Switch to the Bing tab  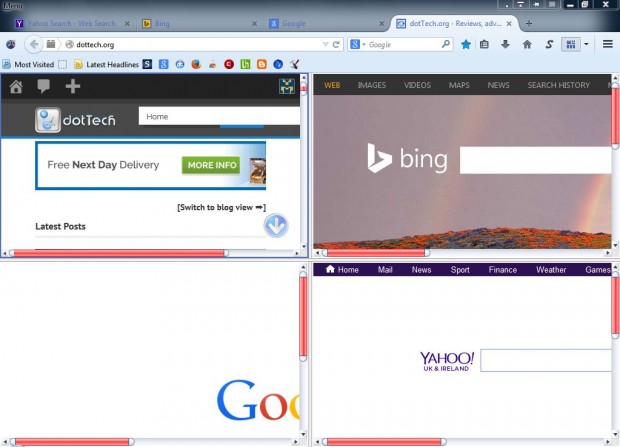[156, 23]
